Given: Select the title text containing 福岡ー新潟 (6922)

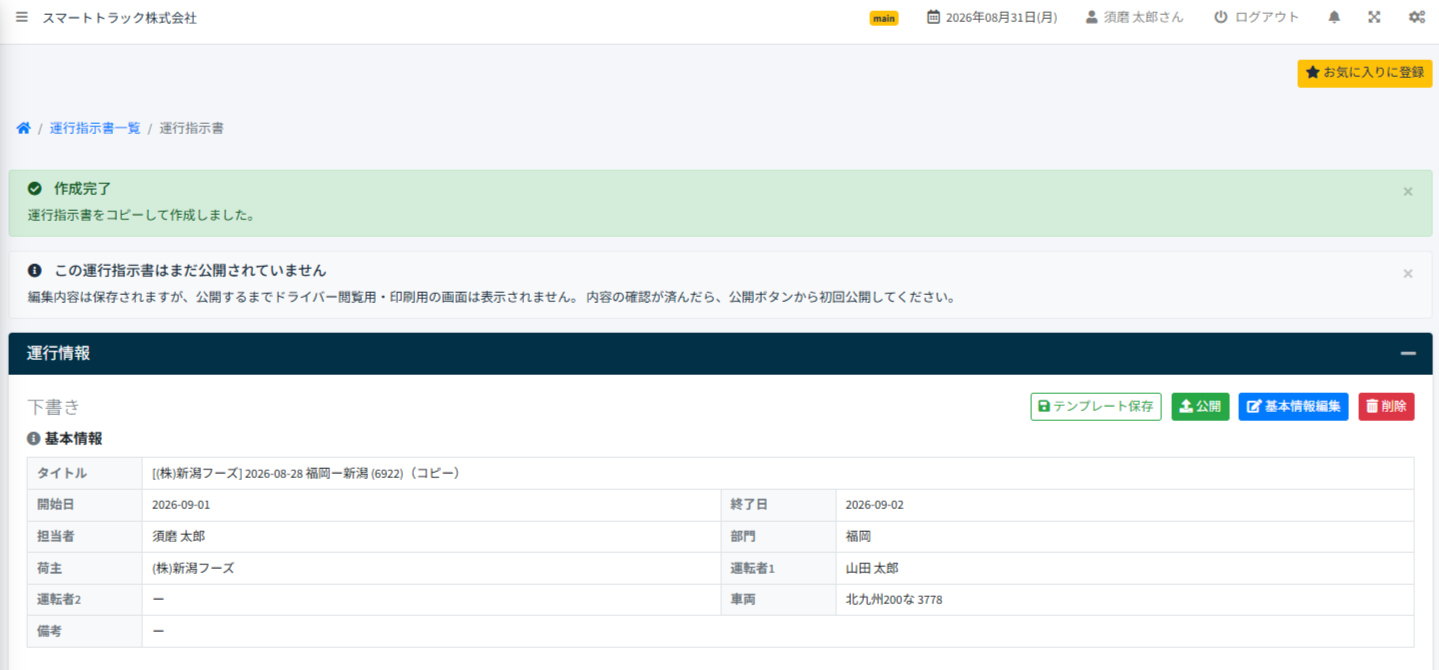Looking at the screenshot, I should coord(306,473).
